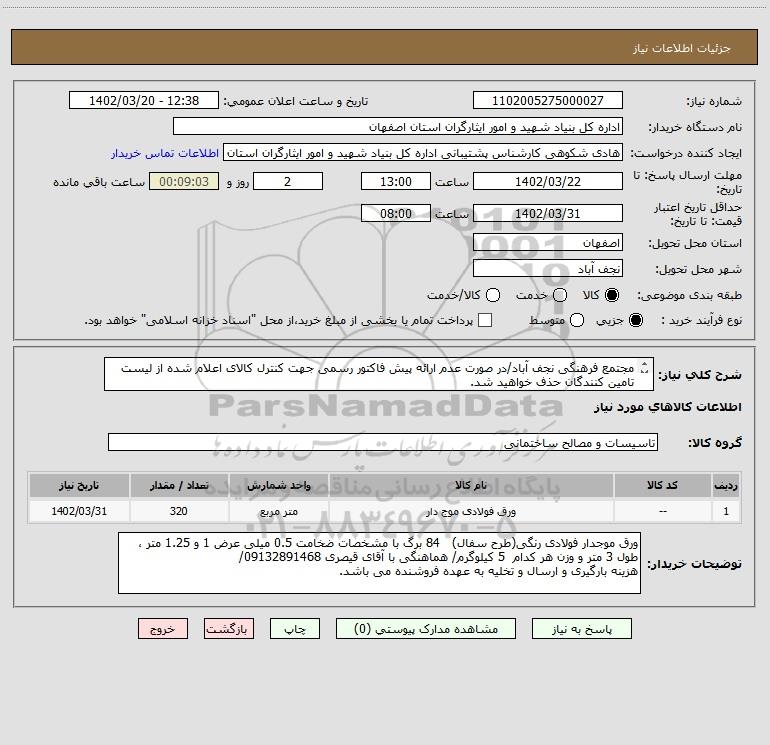
Task: Click the 'واحد شمارش' column header
Action: 278,486
